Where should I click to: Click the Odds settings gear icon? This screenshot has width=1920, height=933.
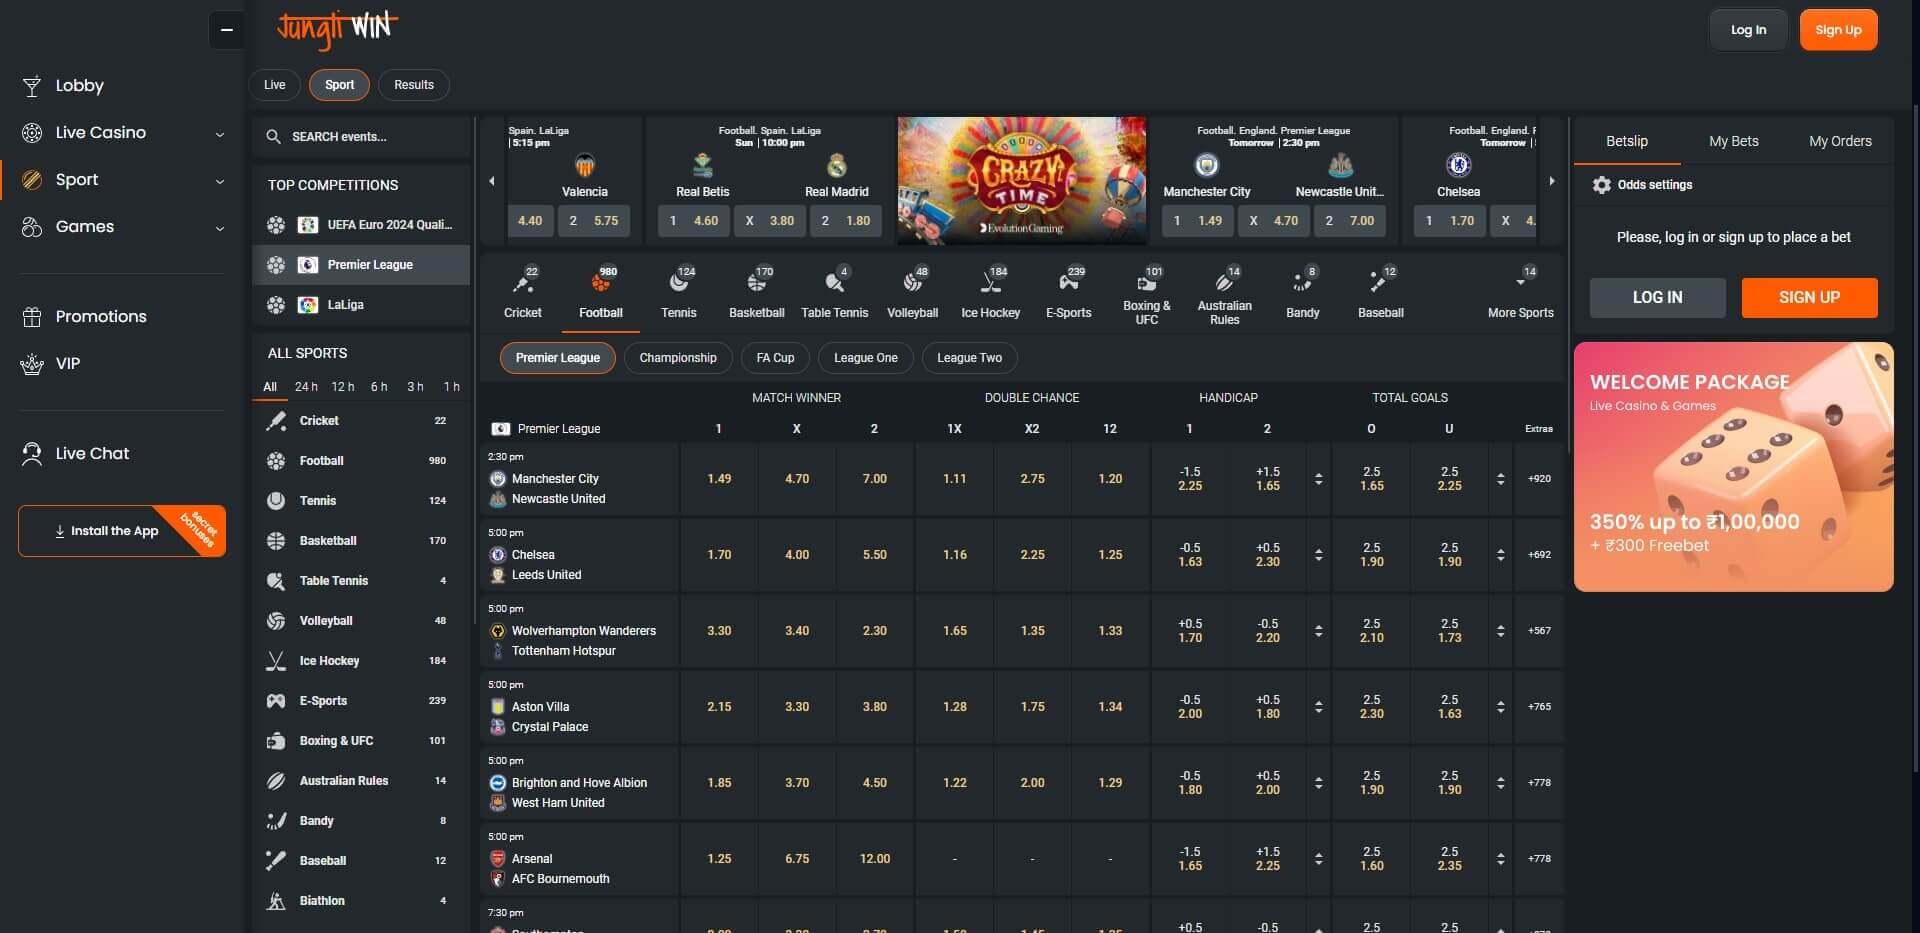point(1601,185)
